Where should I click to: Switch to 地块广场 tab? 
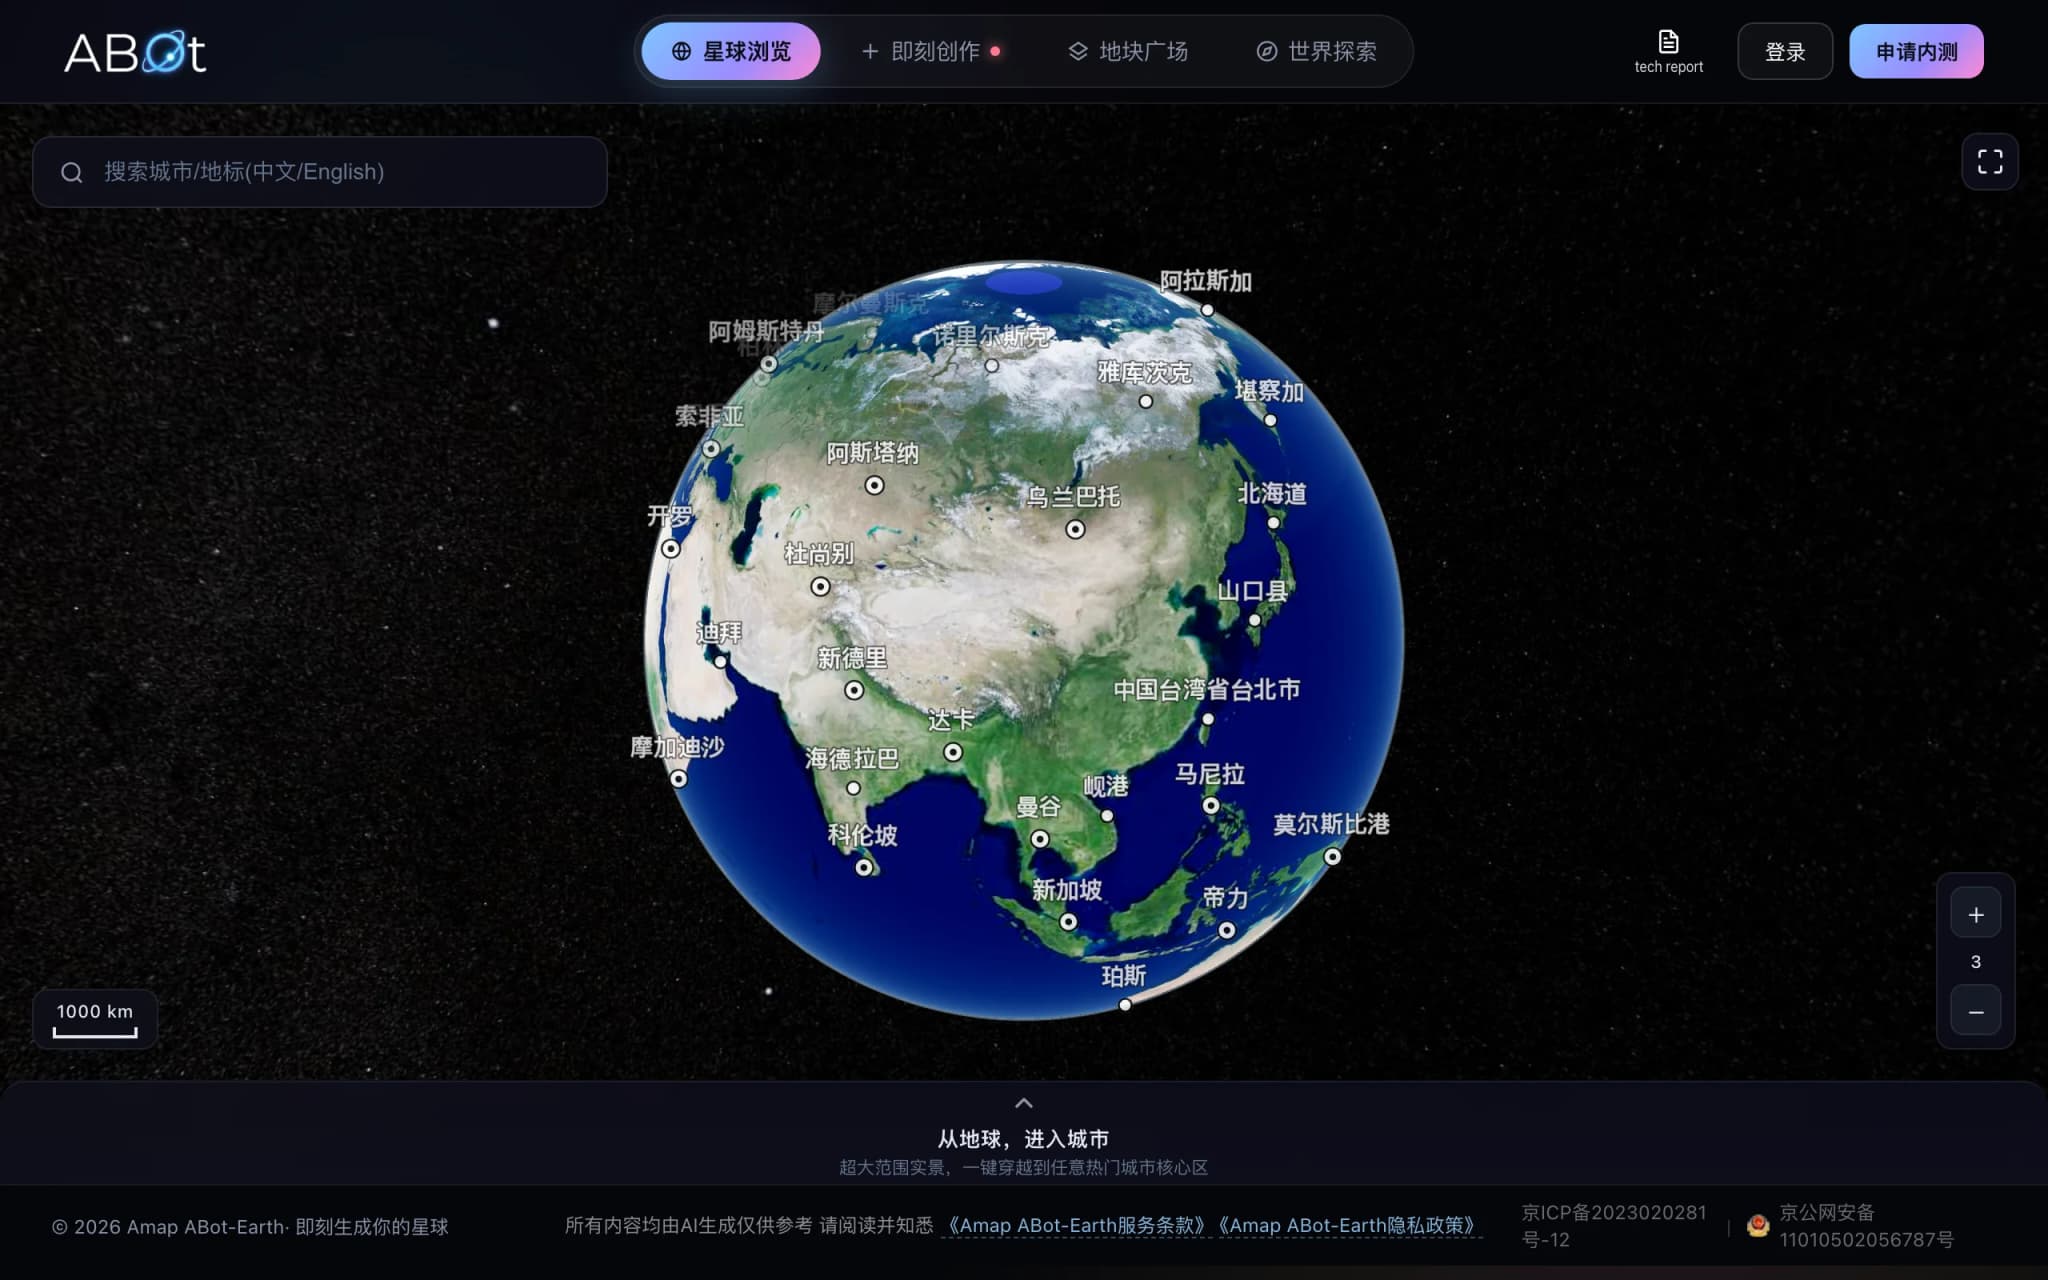[x=1128, y=51]
